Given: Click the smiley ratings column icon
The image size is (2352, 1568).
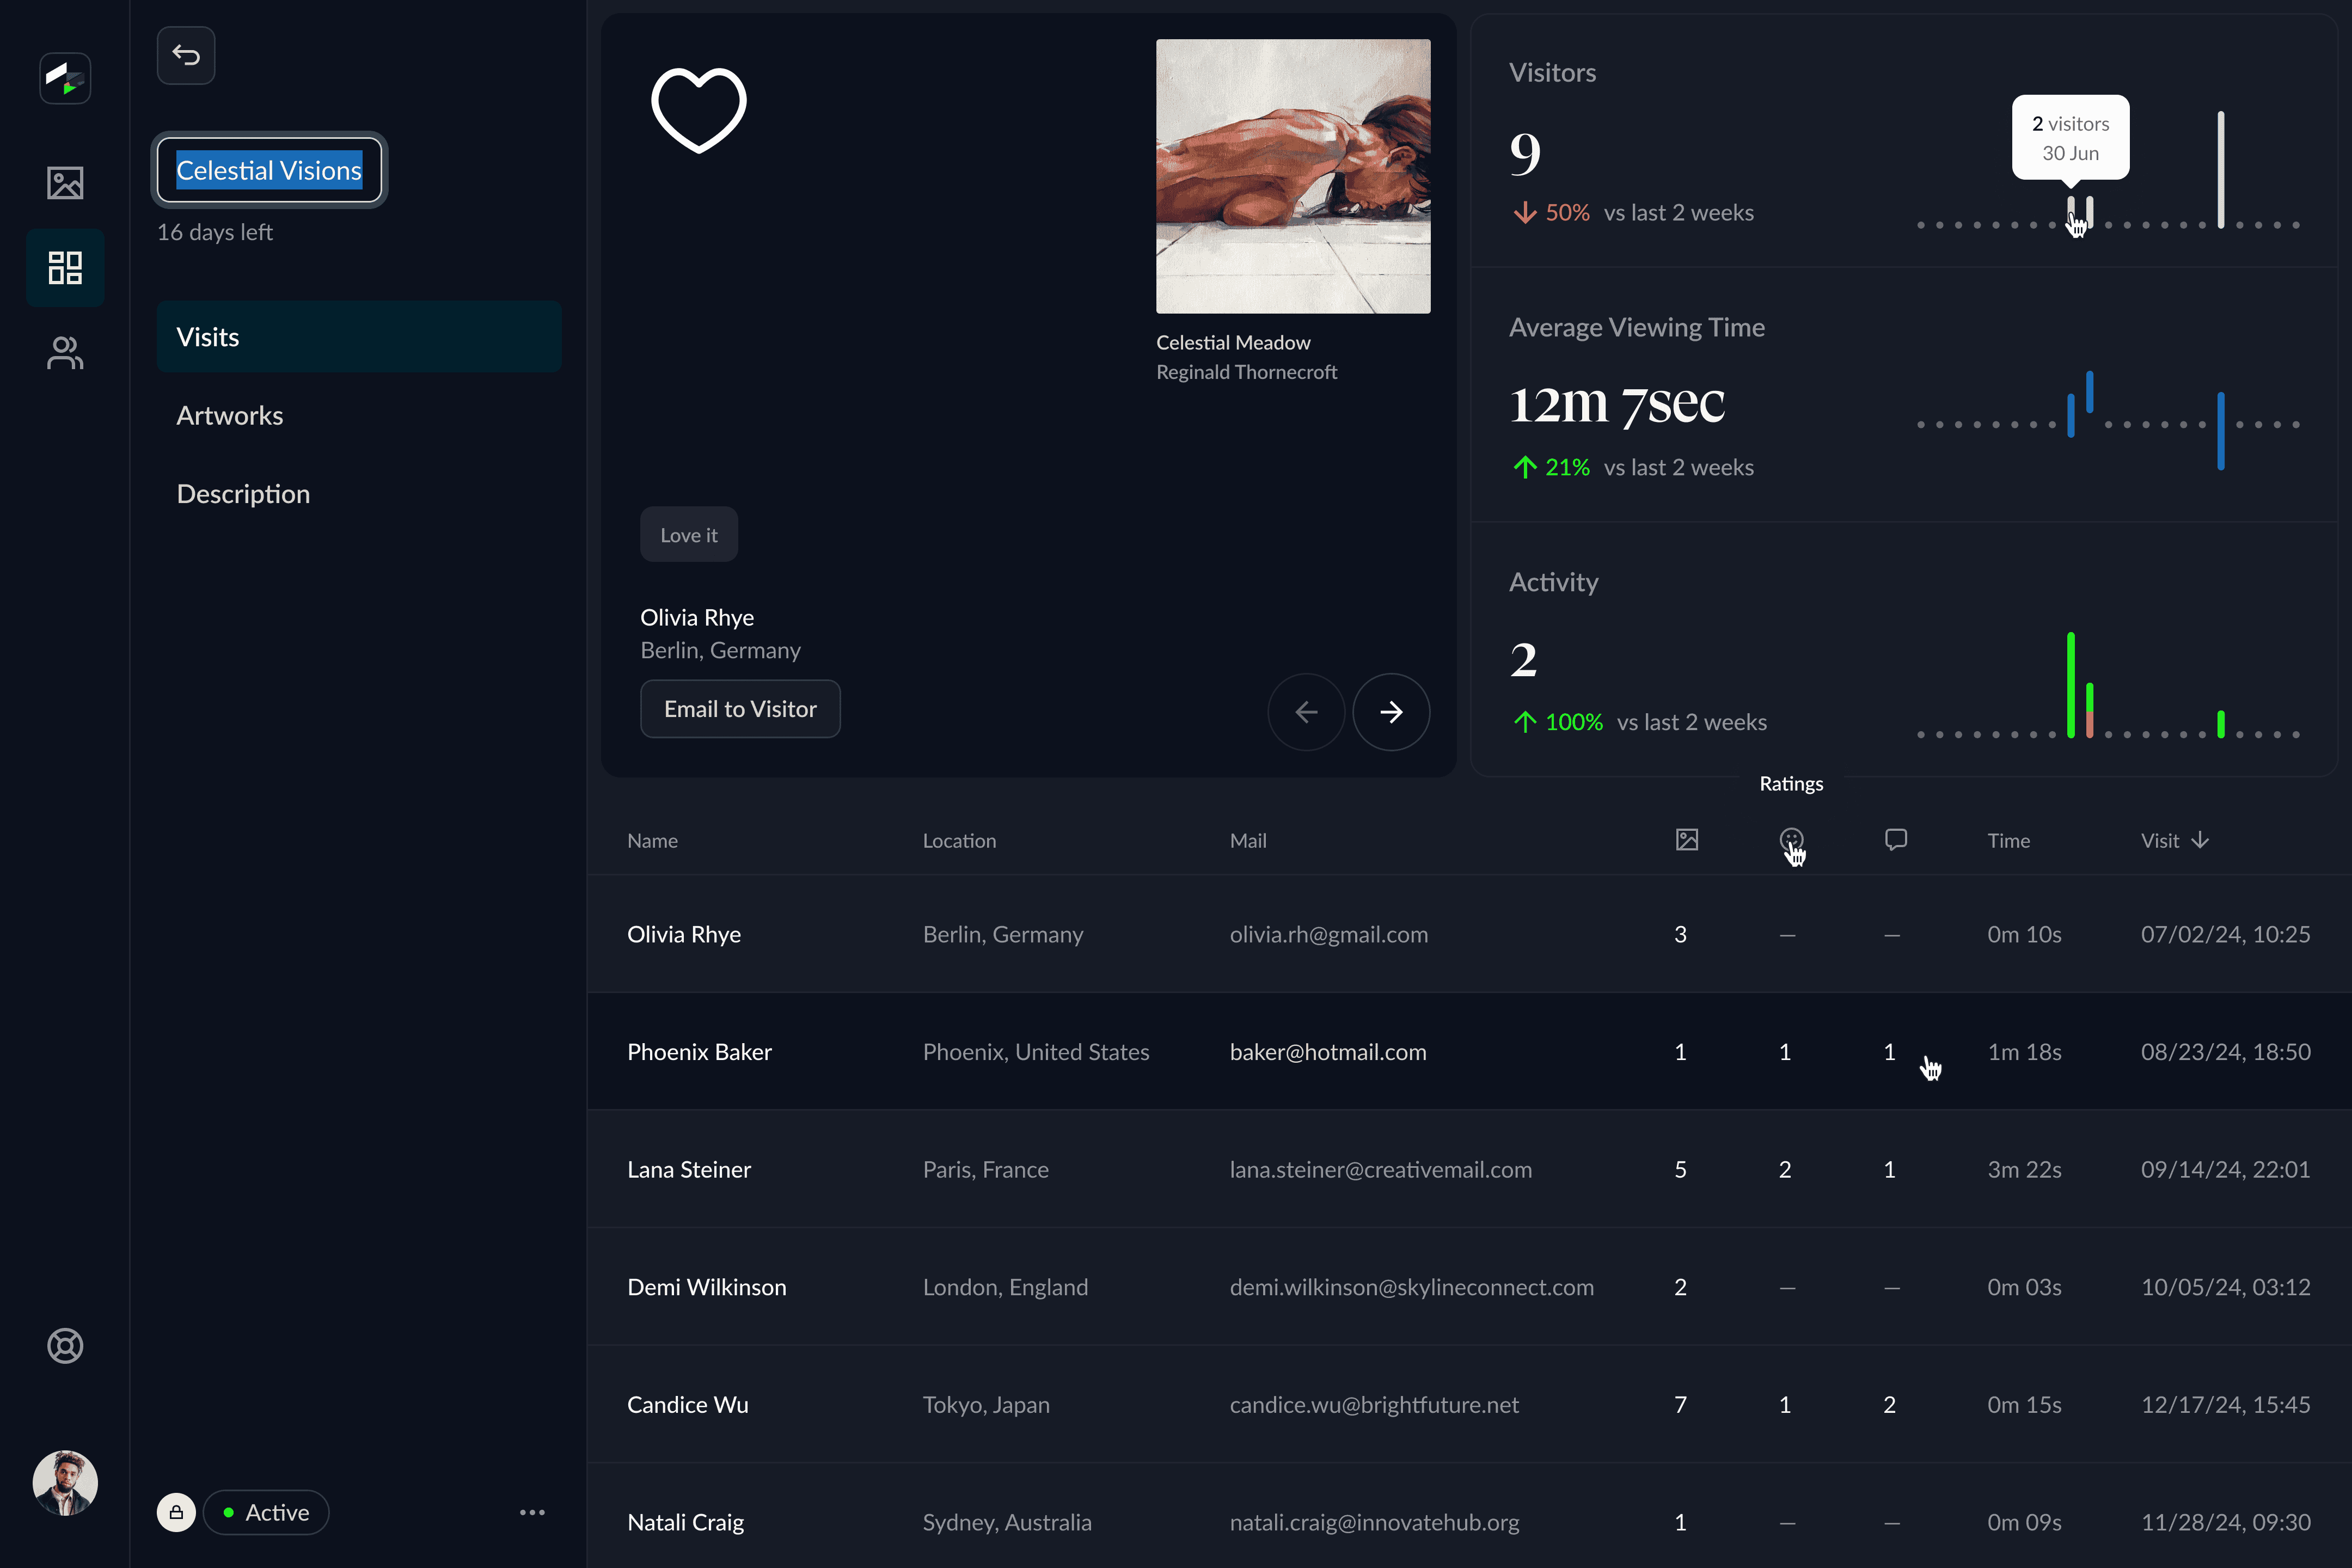Looking at the screenshot, I should click(x=1790, y=840).
